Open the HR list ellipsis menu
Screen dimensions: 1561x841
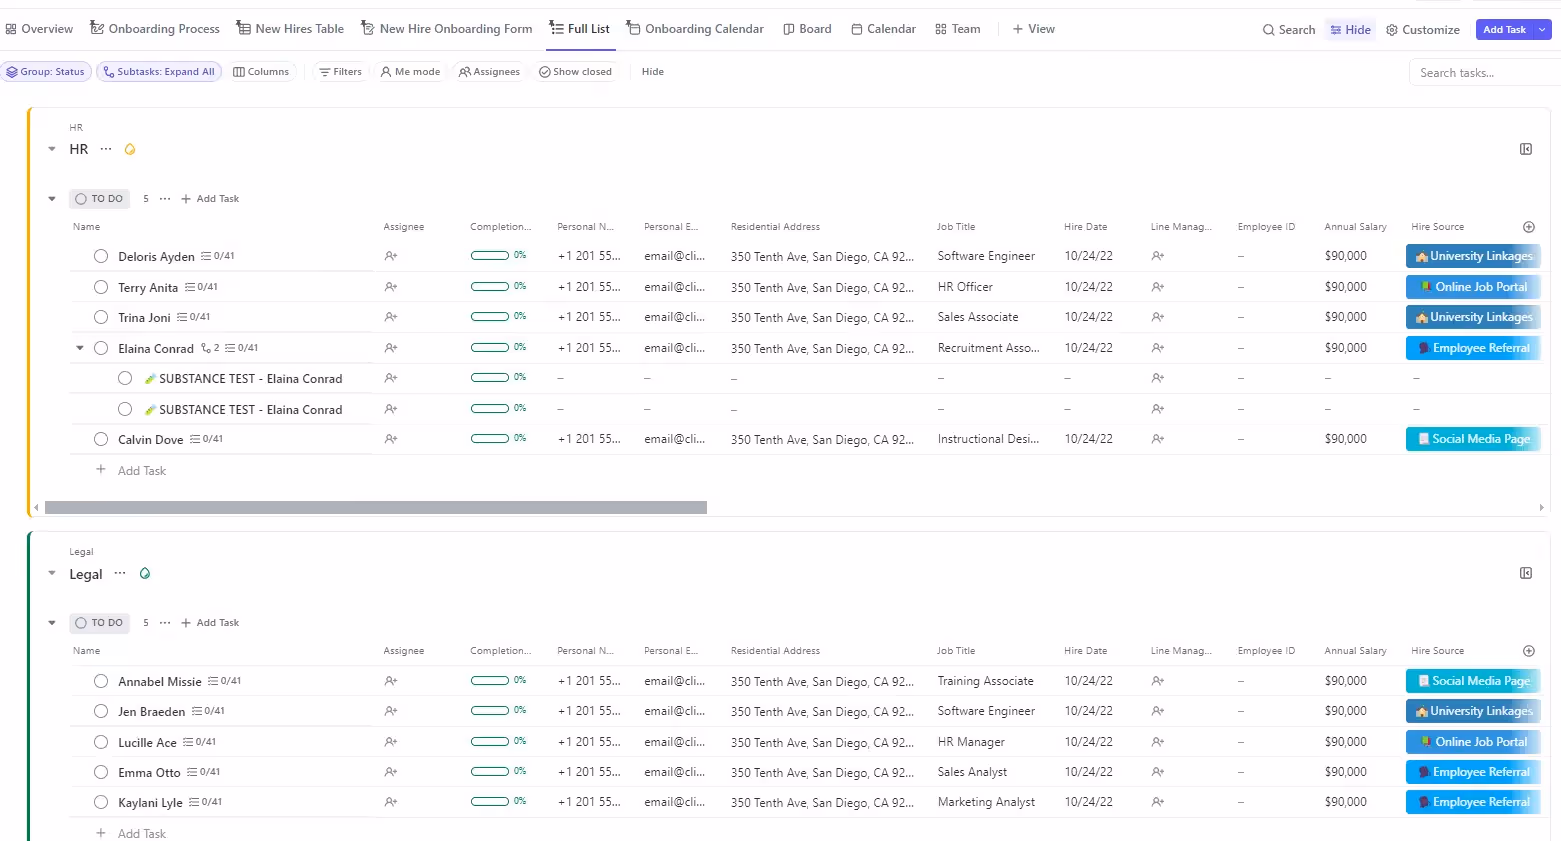click(x=105, y=149)
